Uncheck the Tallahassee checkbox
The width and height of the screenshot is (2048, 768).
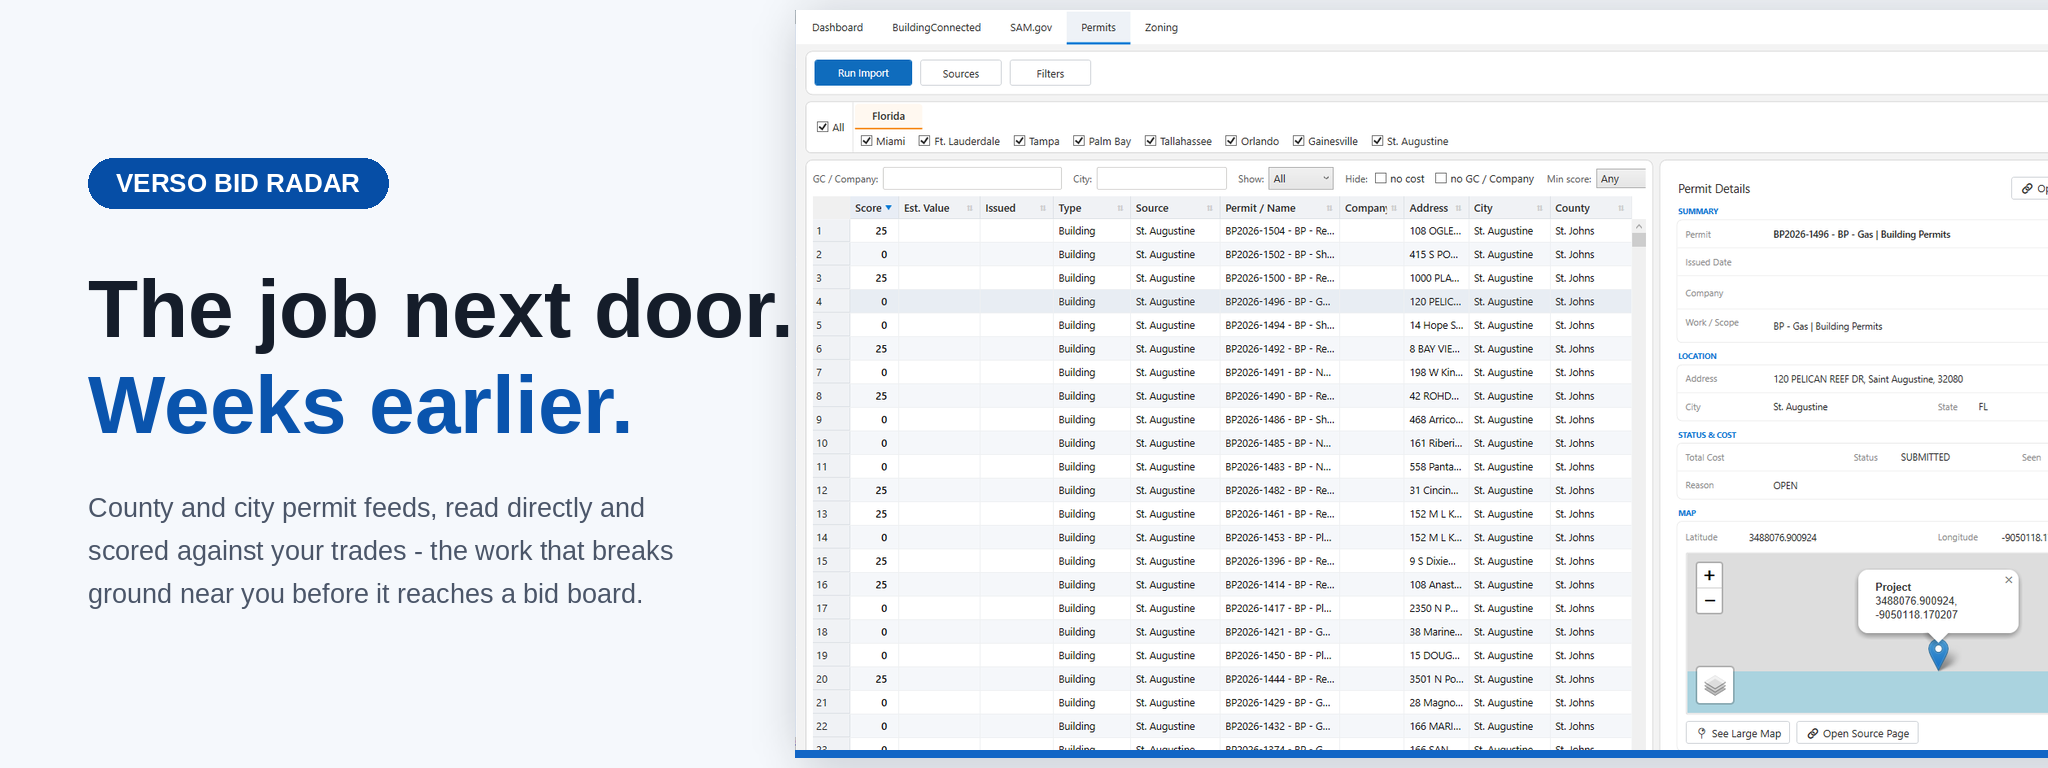[1150, 141]
